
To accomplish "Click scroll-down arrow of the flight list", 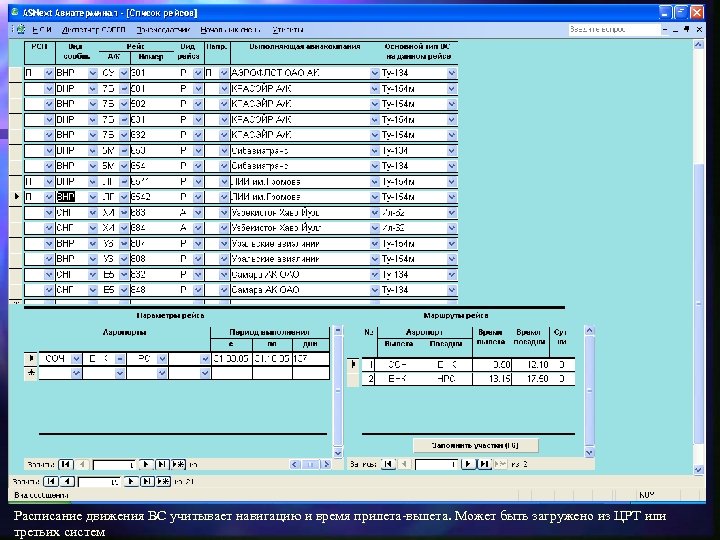I will click(x=698, y=470).
